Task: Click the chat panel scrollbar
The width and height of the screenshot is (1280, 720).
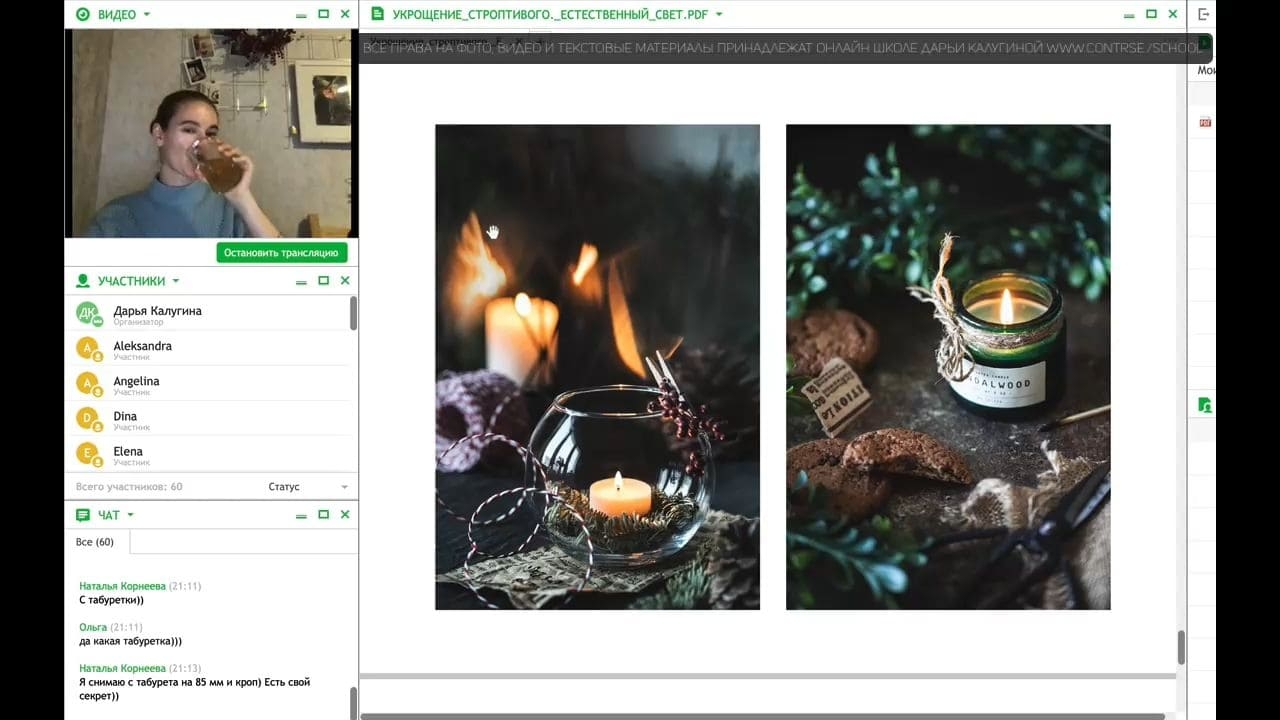Action: 354,703
